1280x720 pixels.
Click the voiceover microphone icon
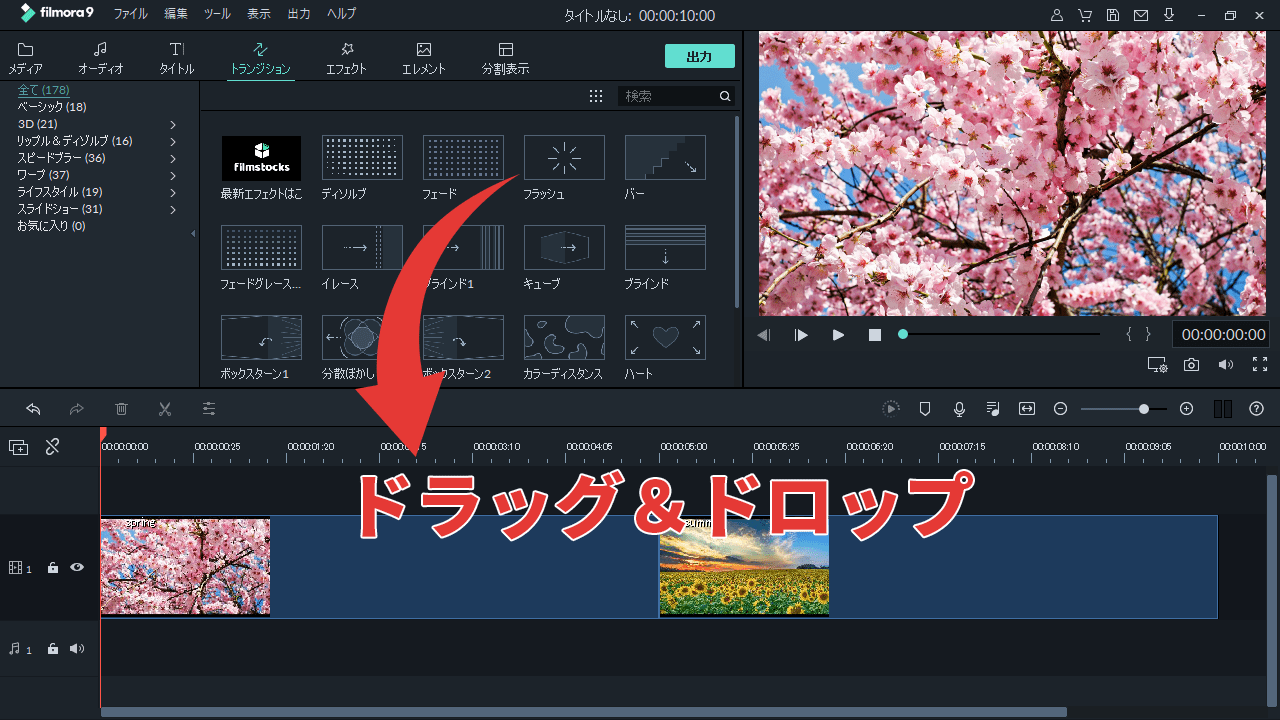coord(959,409)
